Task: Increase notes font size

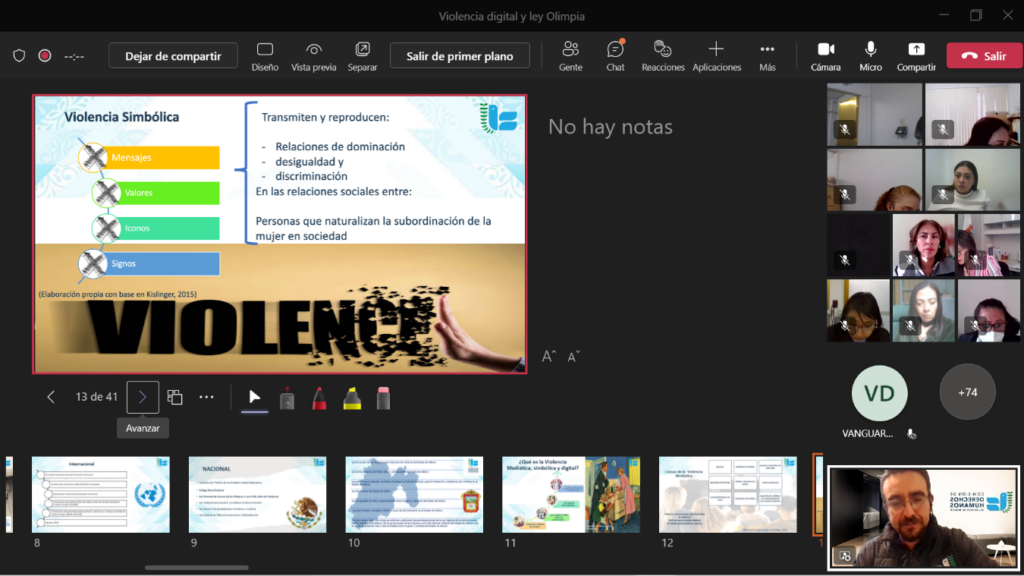Action: [x=549, y=357]
